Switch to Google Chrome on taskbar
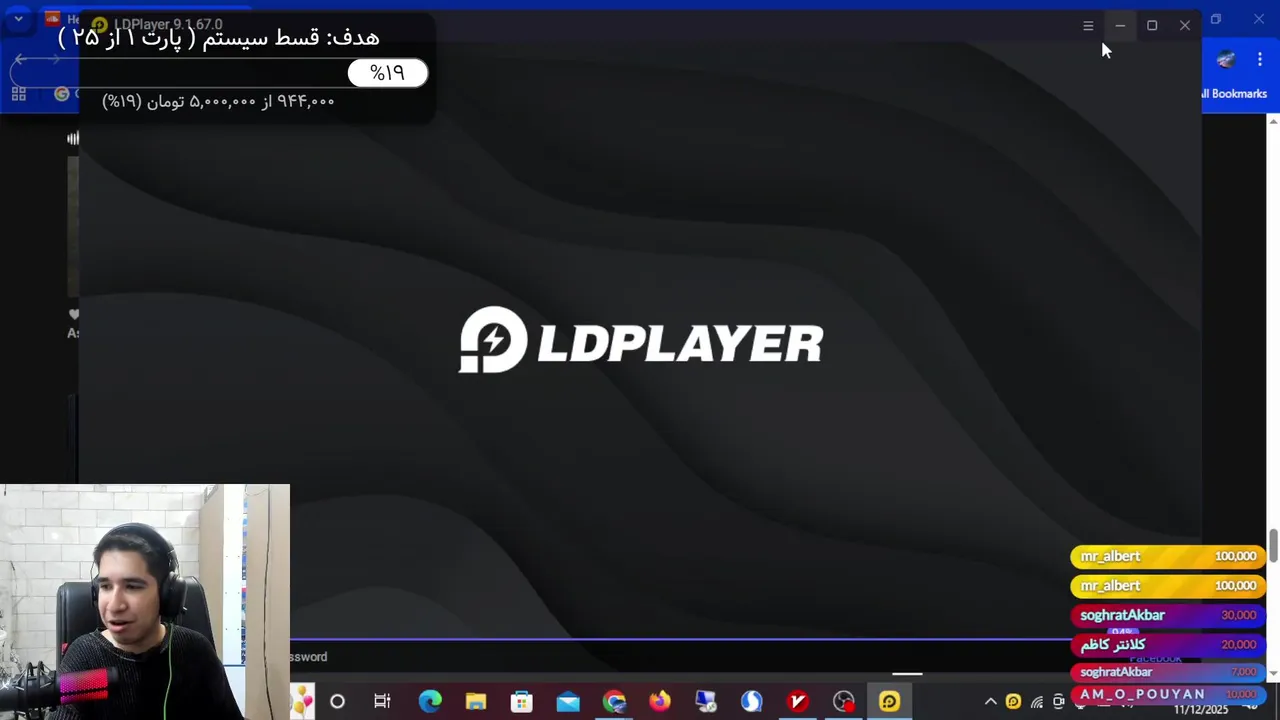 tap(614, 702)
